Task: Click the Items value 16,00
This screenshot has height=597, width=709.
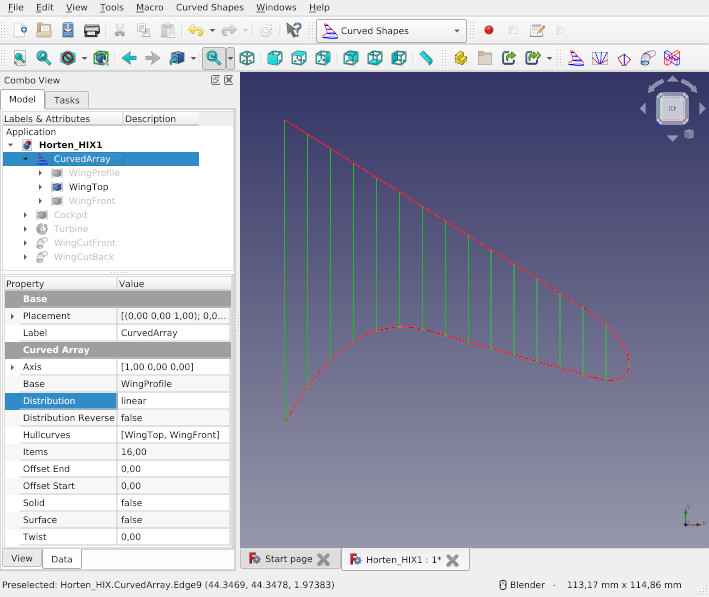Action: pos(174,452)
